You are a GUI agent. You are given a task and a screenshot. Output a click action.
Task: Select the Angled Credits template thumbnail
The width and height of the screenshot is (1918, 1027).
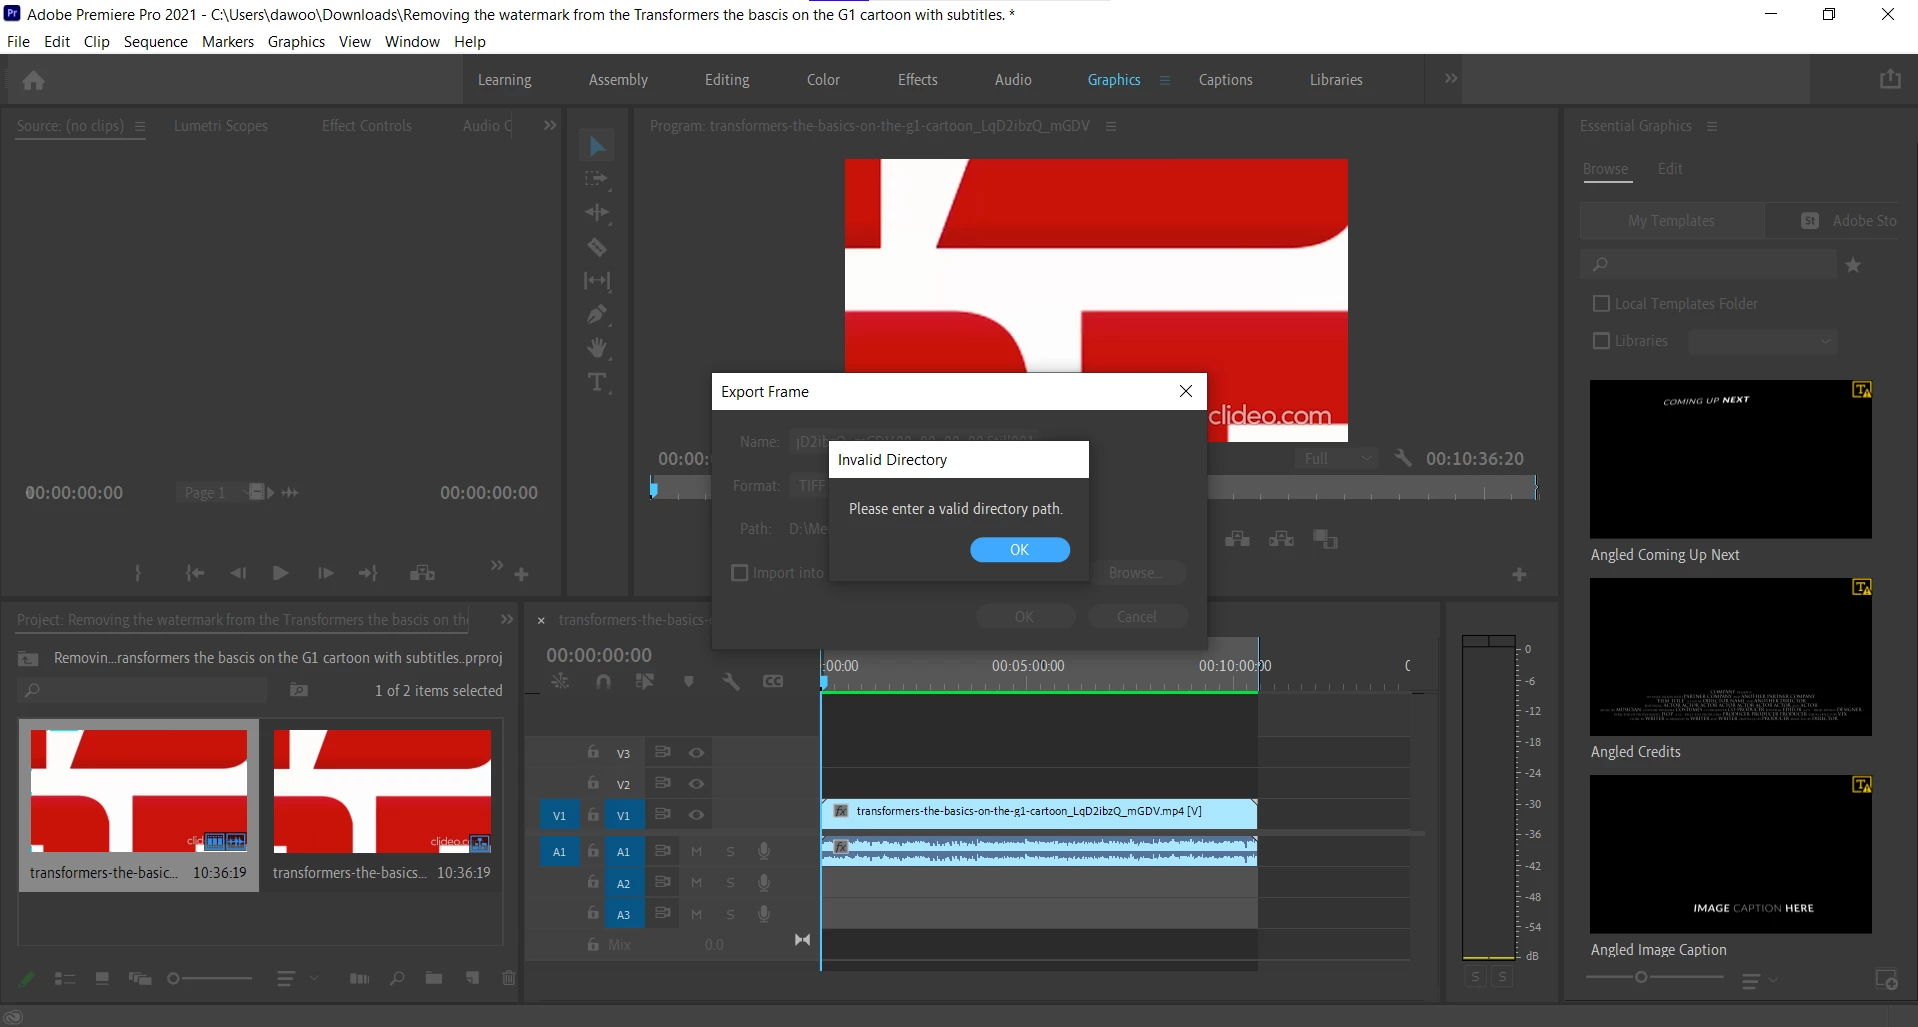click(1731, 657)
